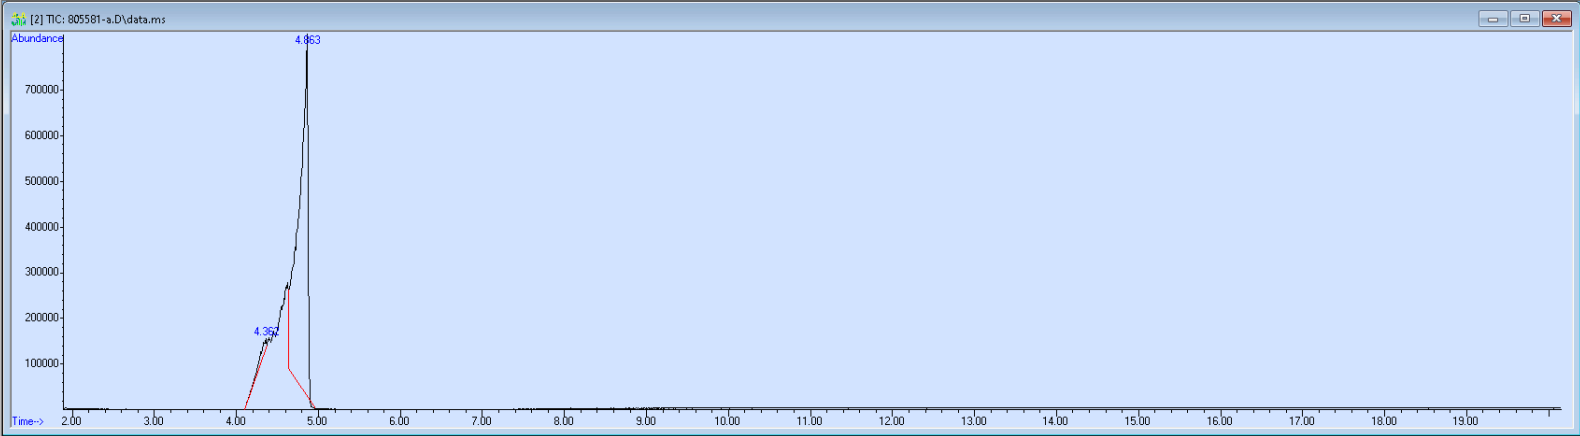Image resolution: width=1580 pixels, height=436 pixels.
Task: Click the 12.00 time tick label
Action: click(x=891, y=421)
